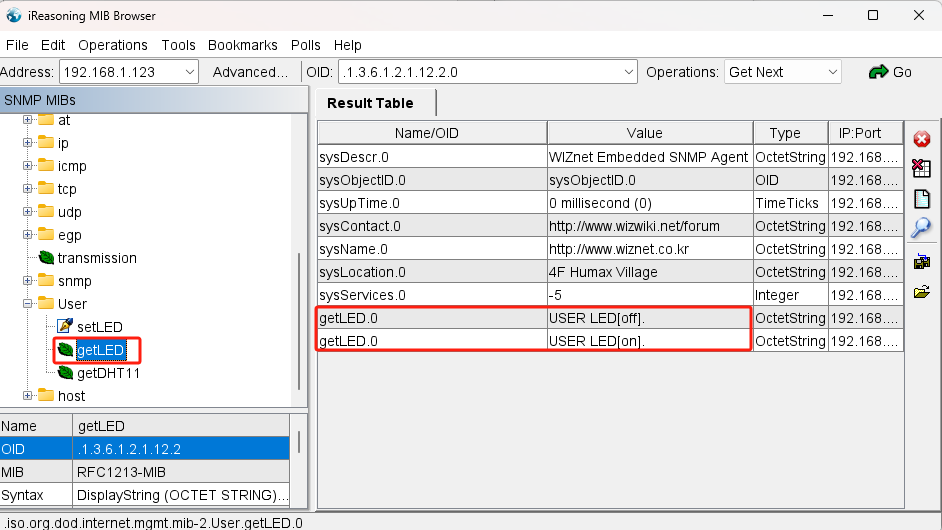Click the red stop icon in result toolbar

pyautogui.click(x=922, y=139)
